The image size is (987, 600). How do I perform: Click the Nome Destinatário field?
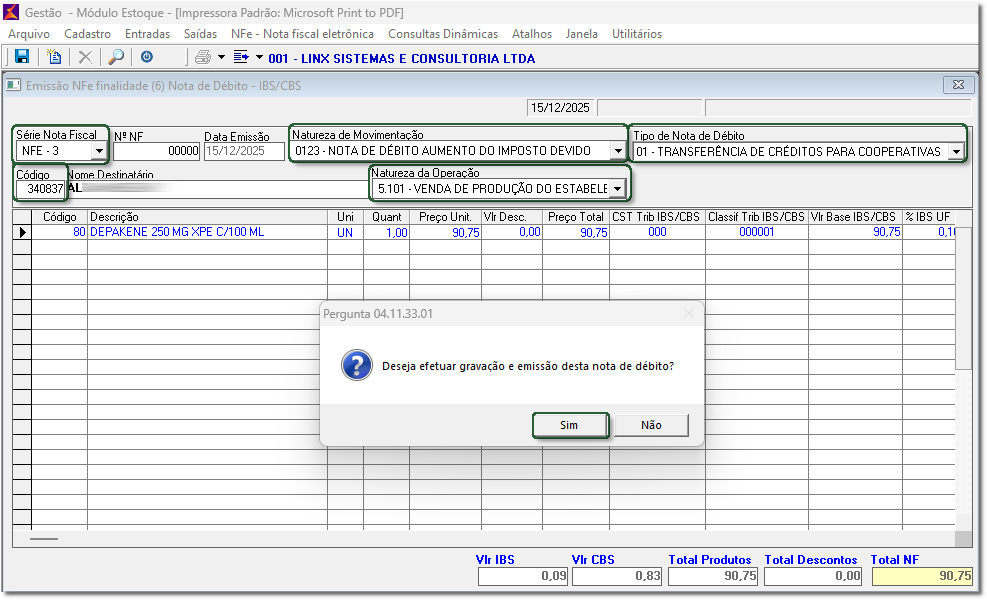pyautogui.click(x=217, y=189)
